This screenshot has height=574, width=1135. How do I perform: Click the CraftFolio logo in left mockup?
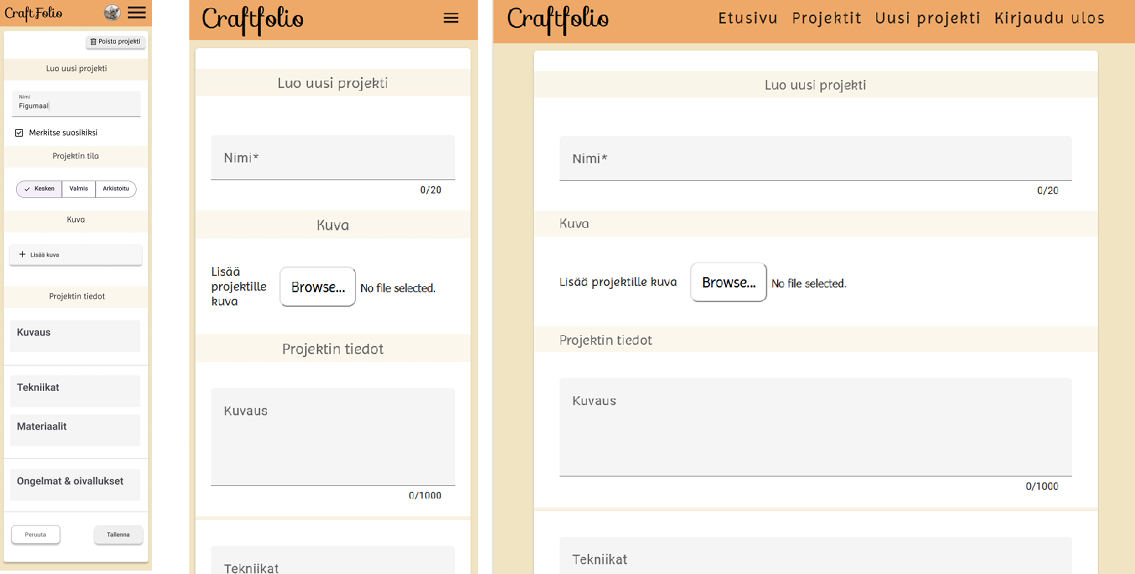[34, 13]
